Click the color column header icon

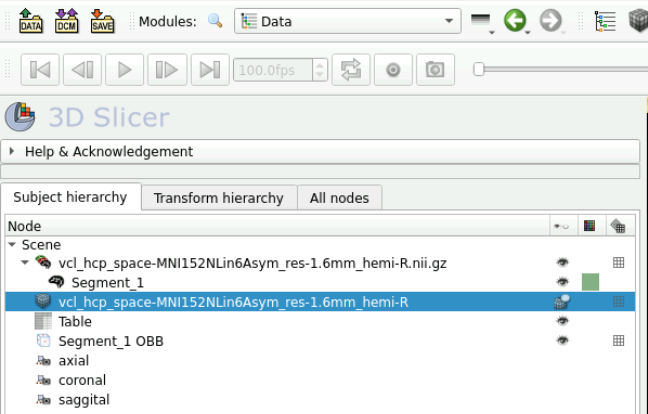click(589, 226)
